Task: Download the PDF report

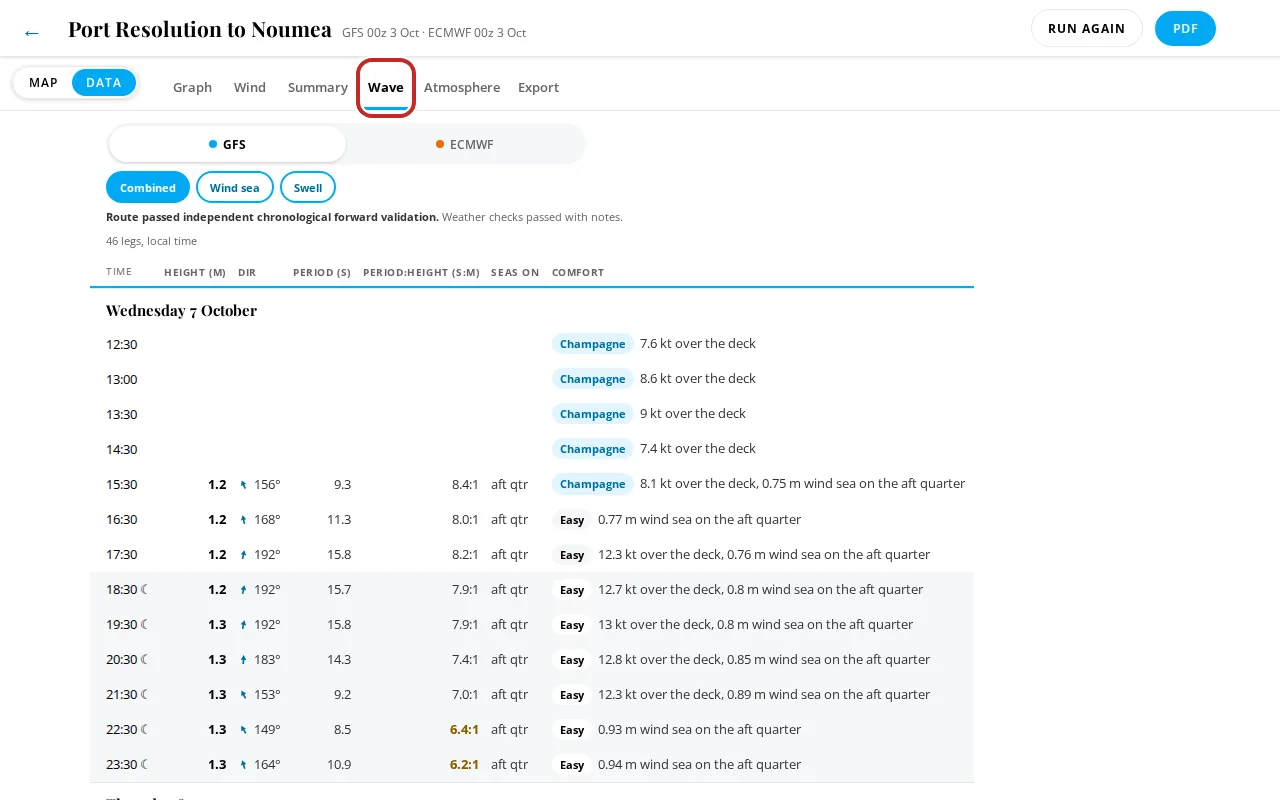Action: (1185, 28)
